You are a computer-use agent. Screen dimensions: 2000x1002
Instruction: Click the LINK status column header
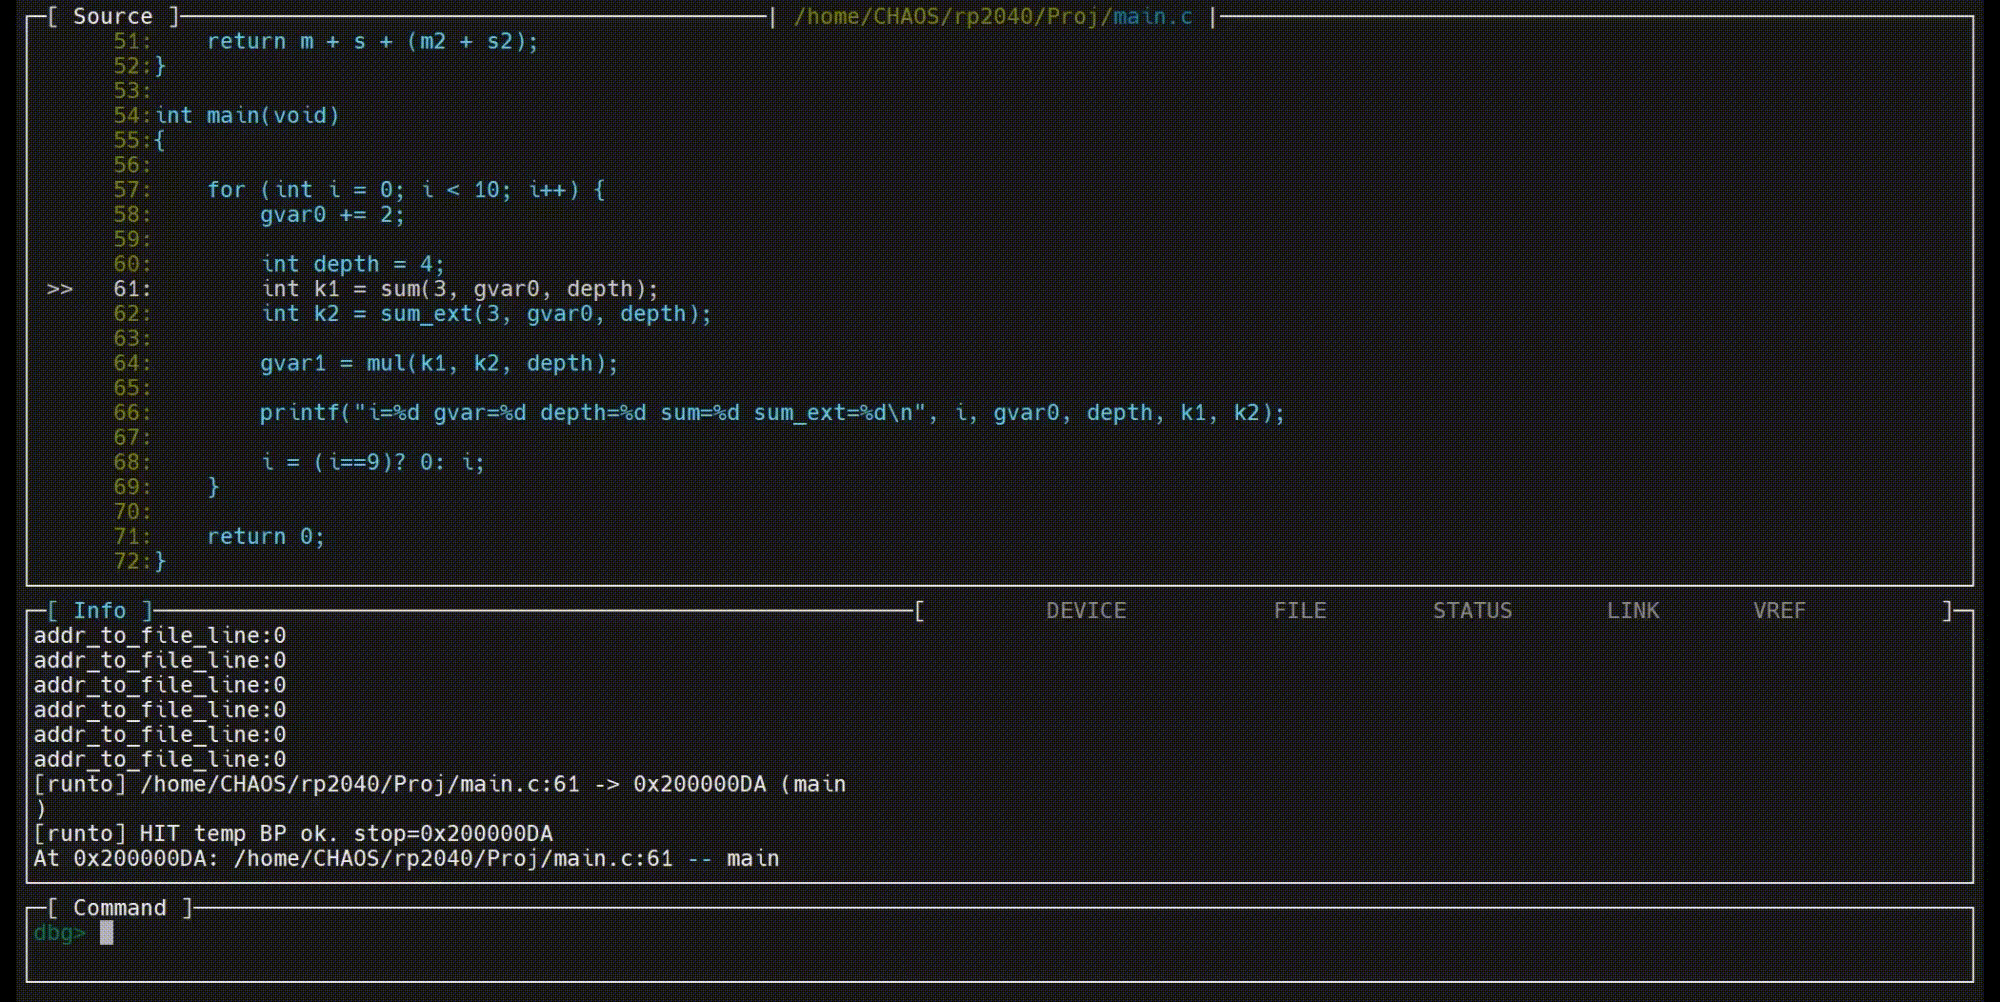(1632, 610)
